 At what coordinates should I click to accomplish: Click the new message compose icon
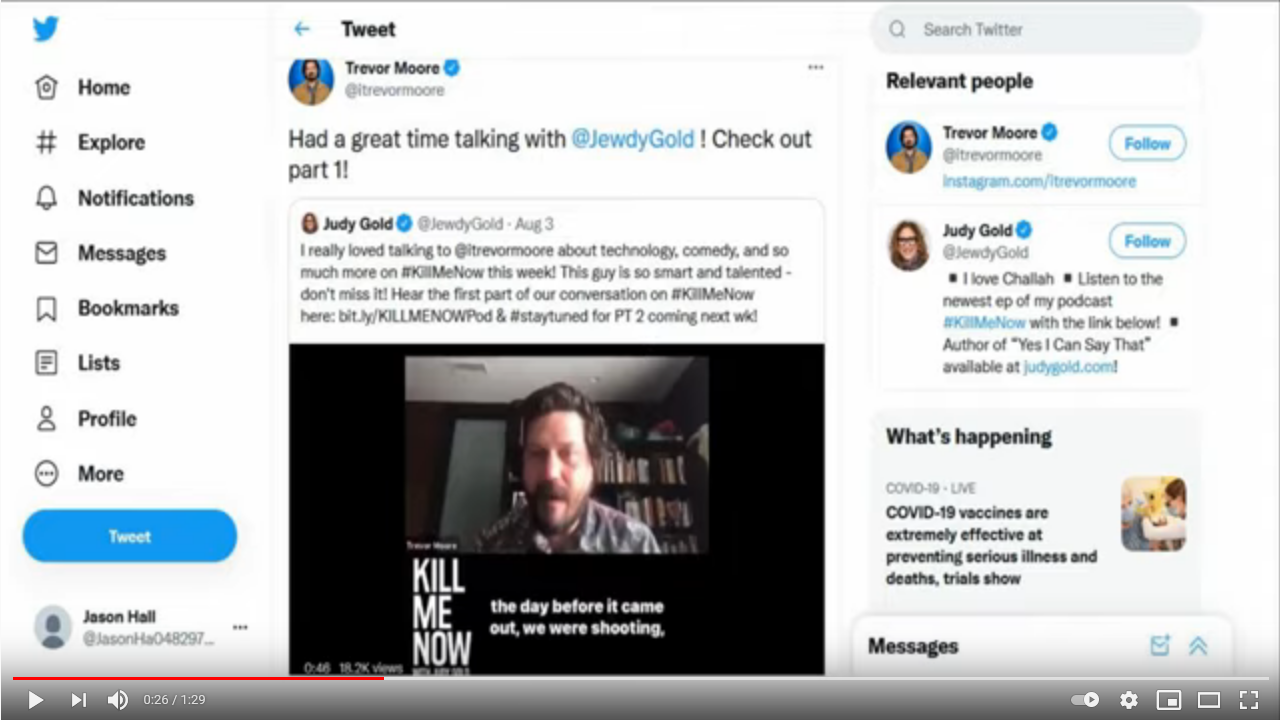pyautogui.click(x=1160, y=646)
